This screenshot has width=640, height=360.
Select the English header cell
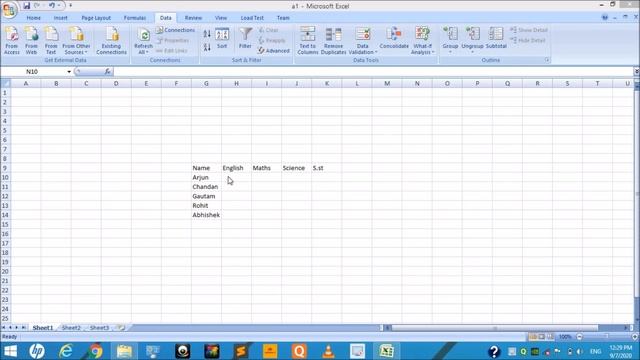[236, 168]
